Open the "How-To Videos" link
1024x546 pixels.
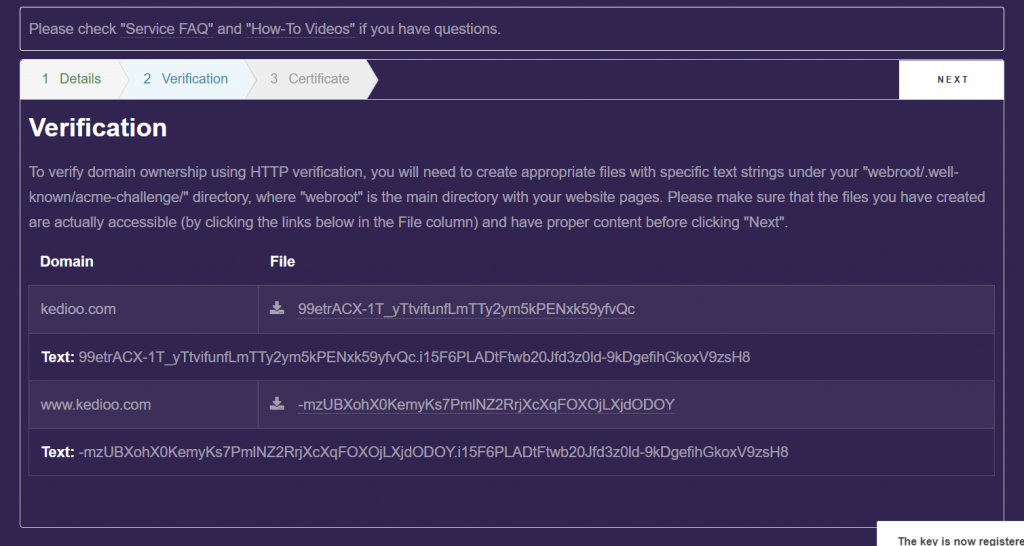pos(300,29)
